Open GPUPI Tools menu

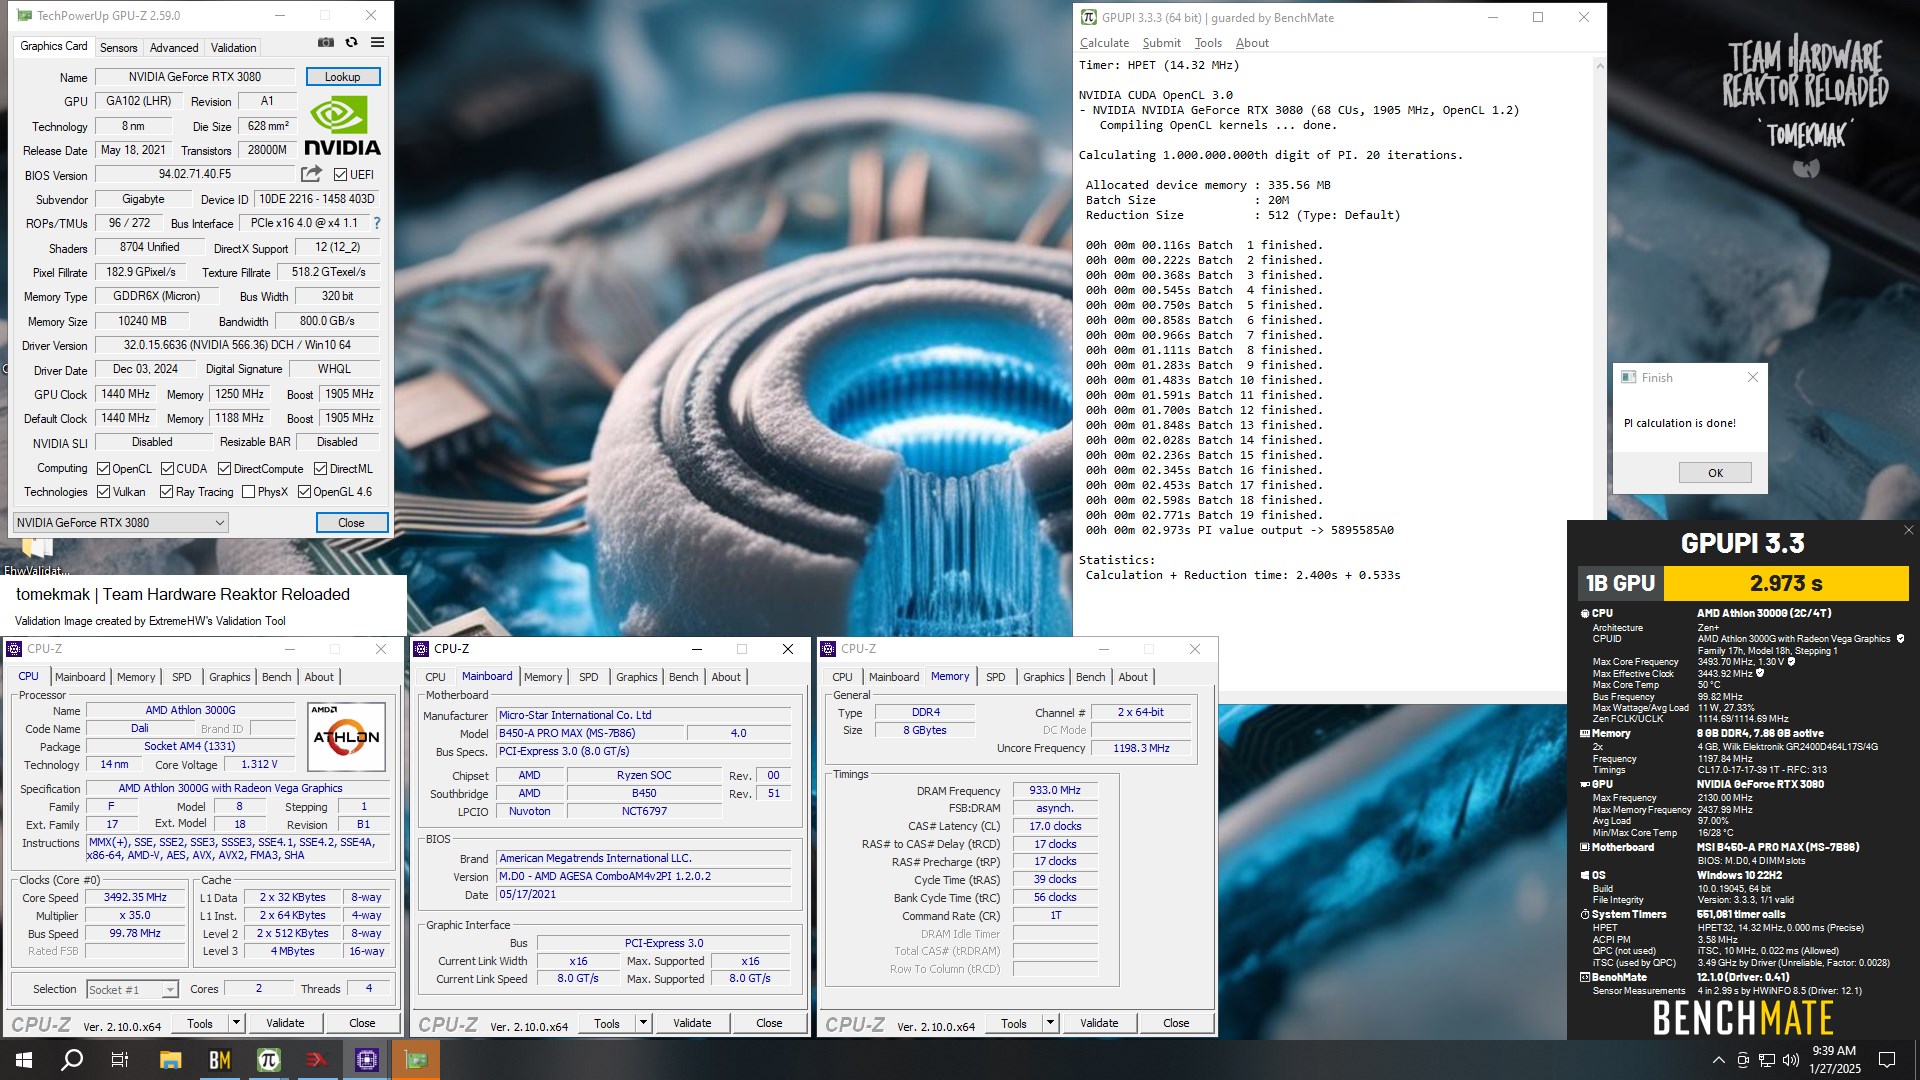click(1208, 43)
